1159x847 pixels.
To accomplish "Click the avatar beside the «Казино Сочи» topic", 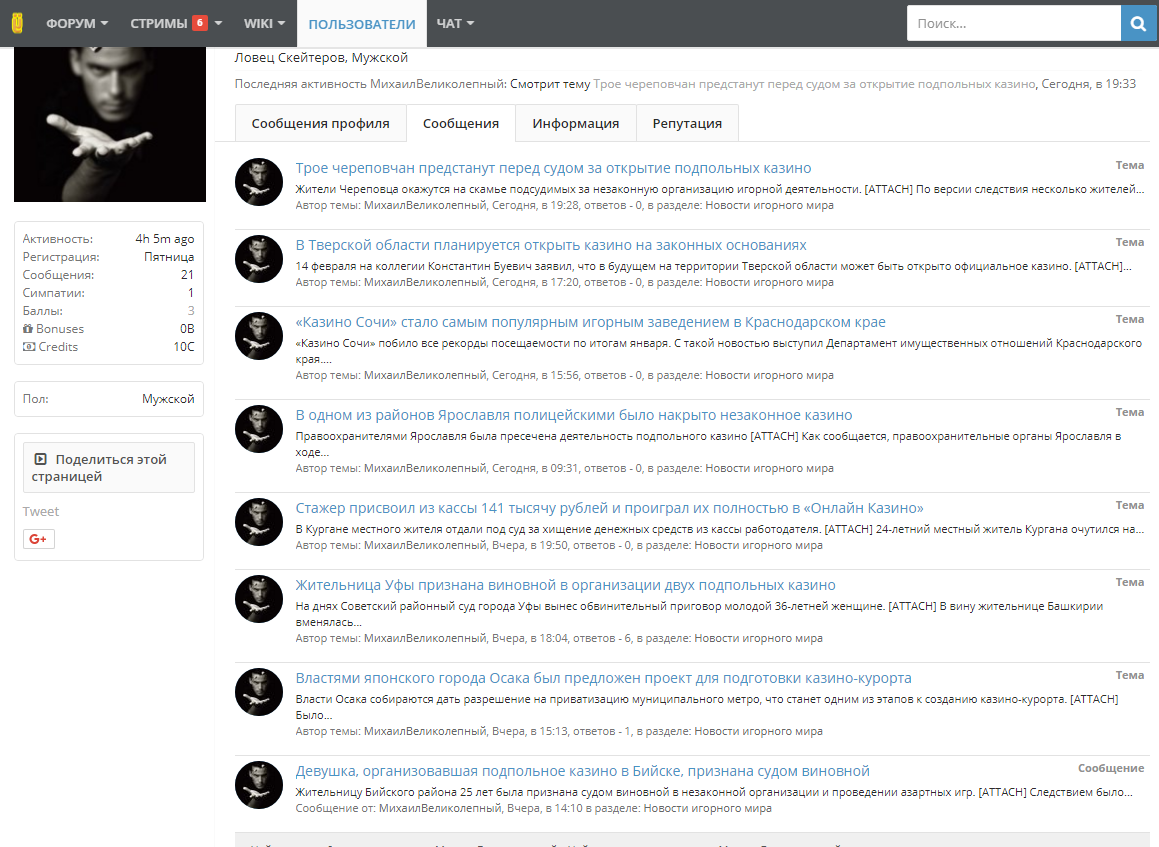I will (259, 336).
